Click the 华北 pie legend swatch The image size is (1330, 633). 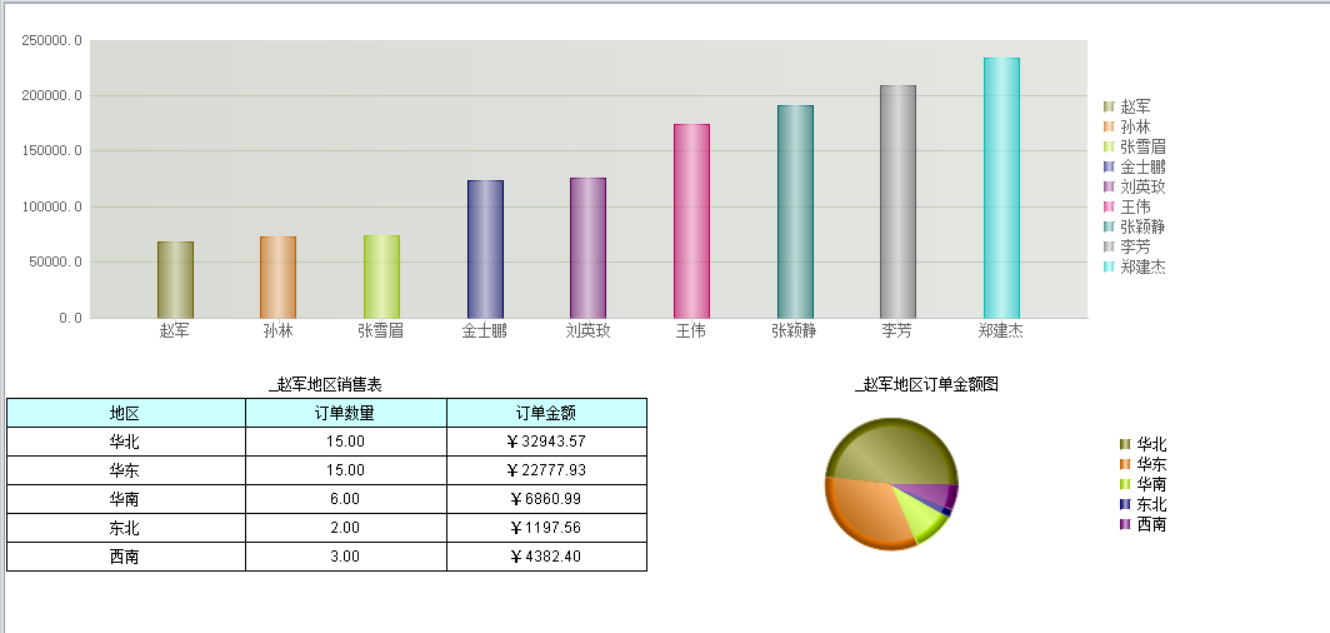click(1125, 444)
